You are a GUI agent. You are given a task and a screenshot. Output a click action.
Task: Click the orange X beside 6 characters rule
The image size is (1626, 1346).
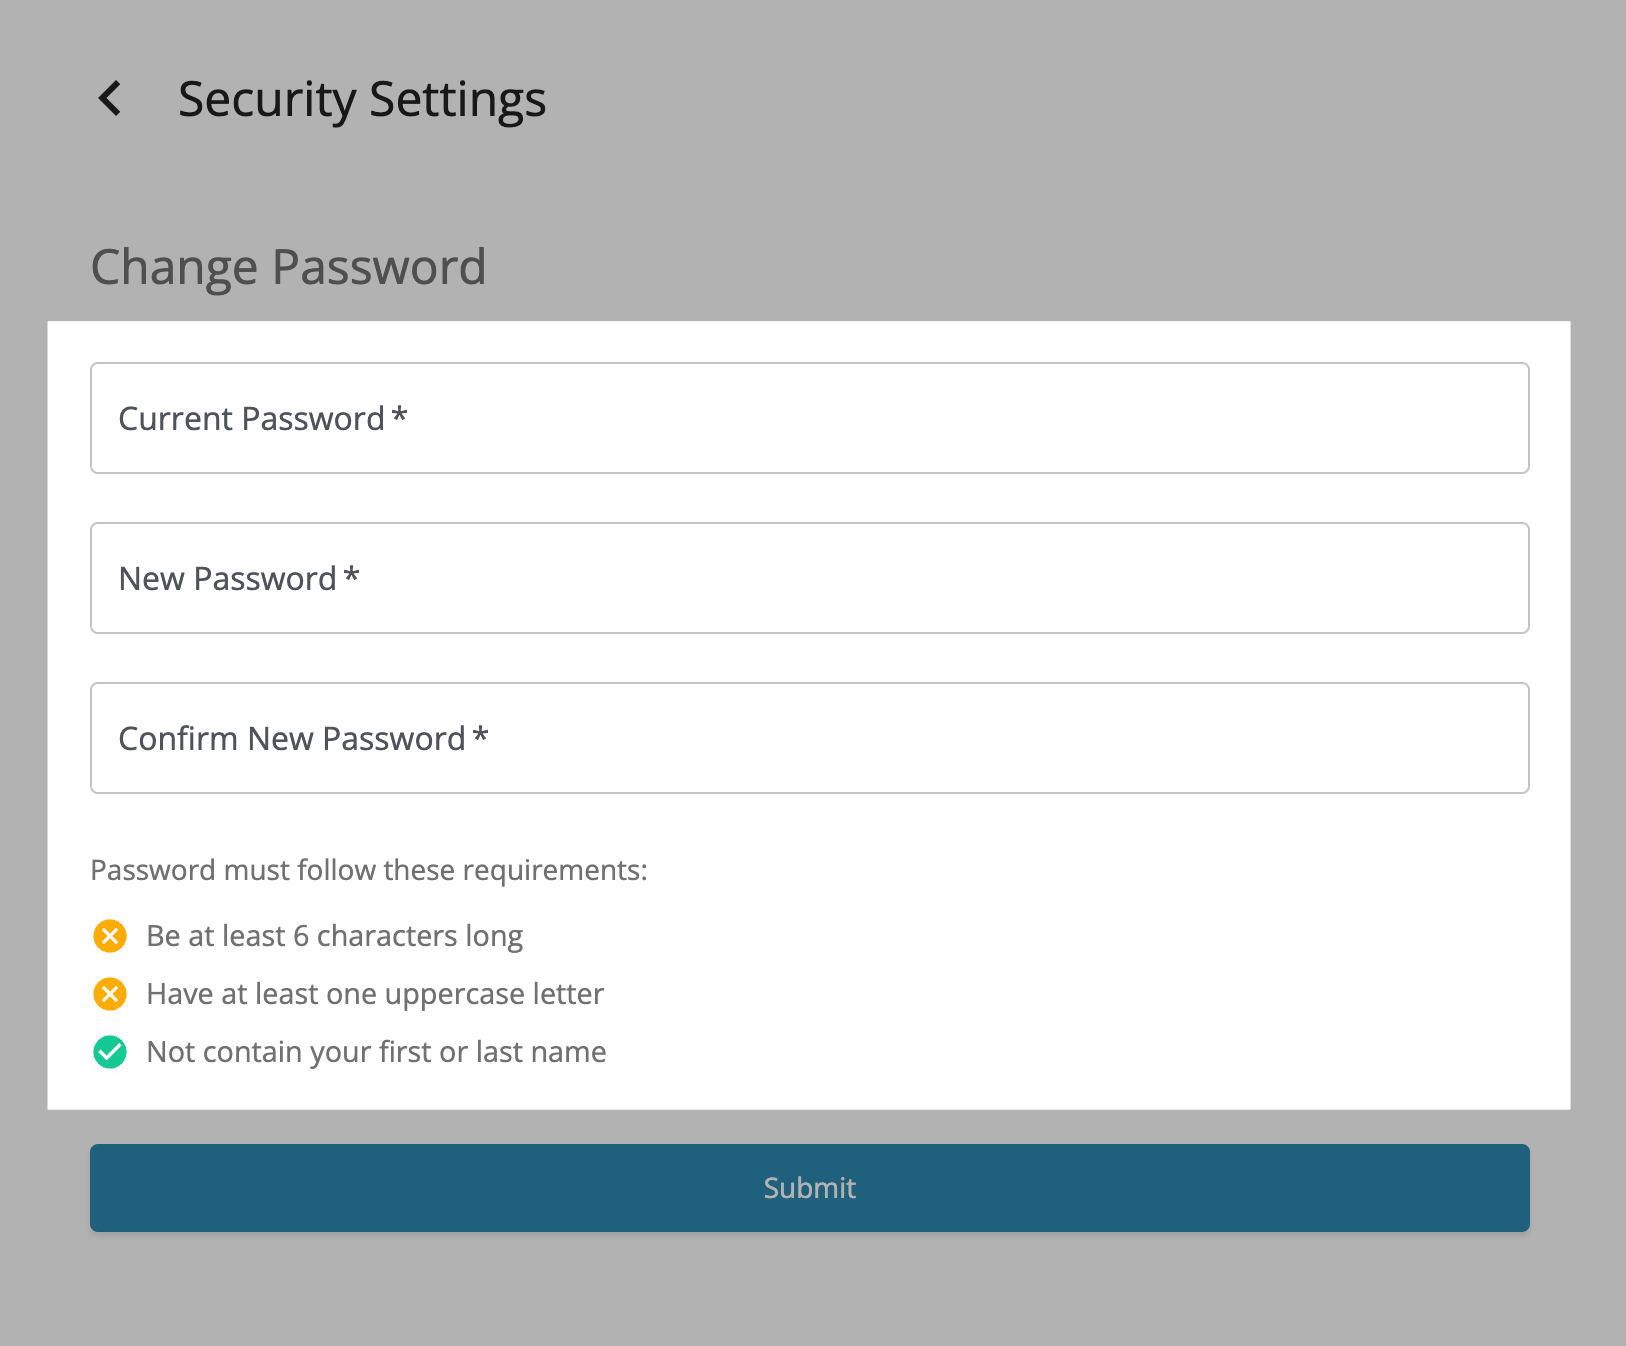[x=110, y=936]
